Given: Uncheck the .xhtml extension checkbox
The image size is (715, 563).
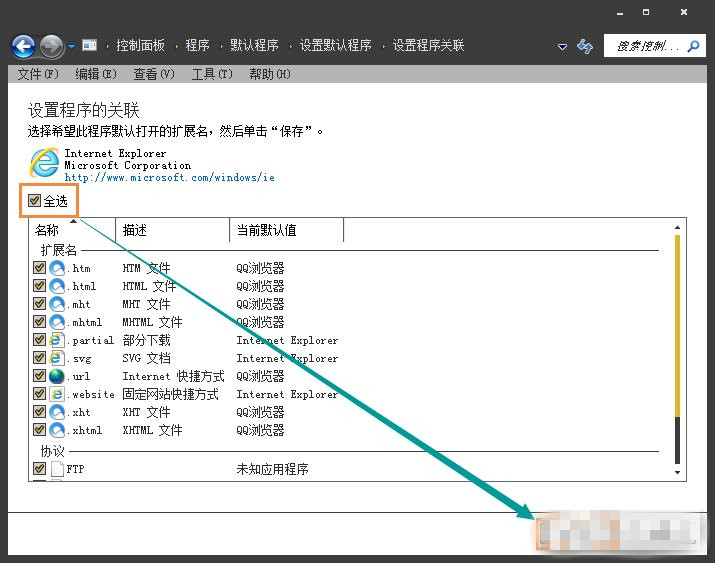Looking at the screenshot, I should pyautogui.click(x=39, y=429).
